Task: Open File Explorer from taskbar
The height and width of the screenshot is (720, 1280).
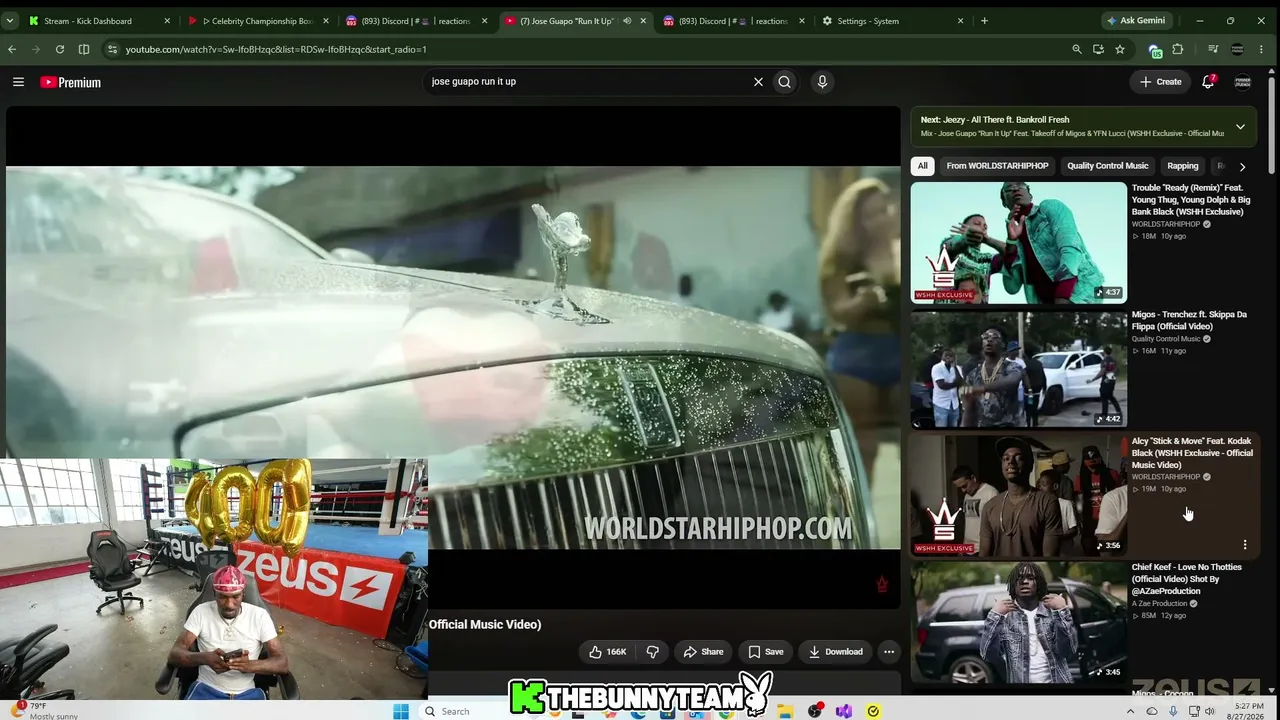Action: 786,711
